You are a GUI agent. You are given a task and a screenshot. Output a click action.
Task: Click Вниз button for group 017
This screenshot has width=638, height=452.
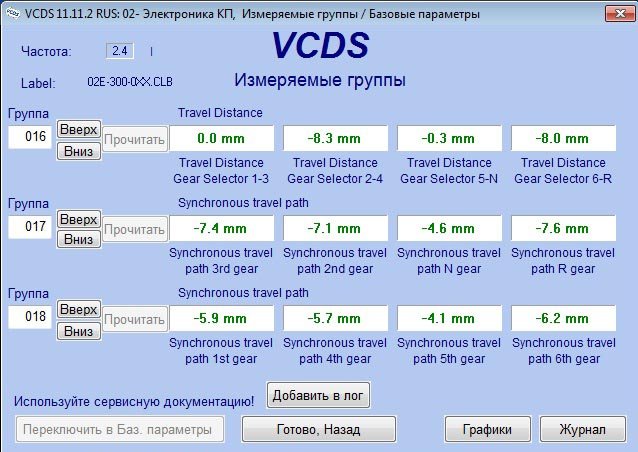pos(79,239)
